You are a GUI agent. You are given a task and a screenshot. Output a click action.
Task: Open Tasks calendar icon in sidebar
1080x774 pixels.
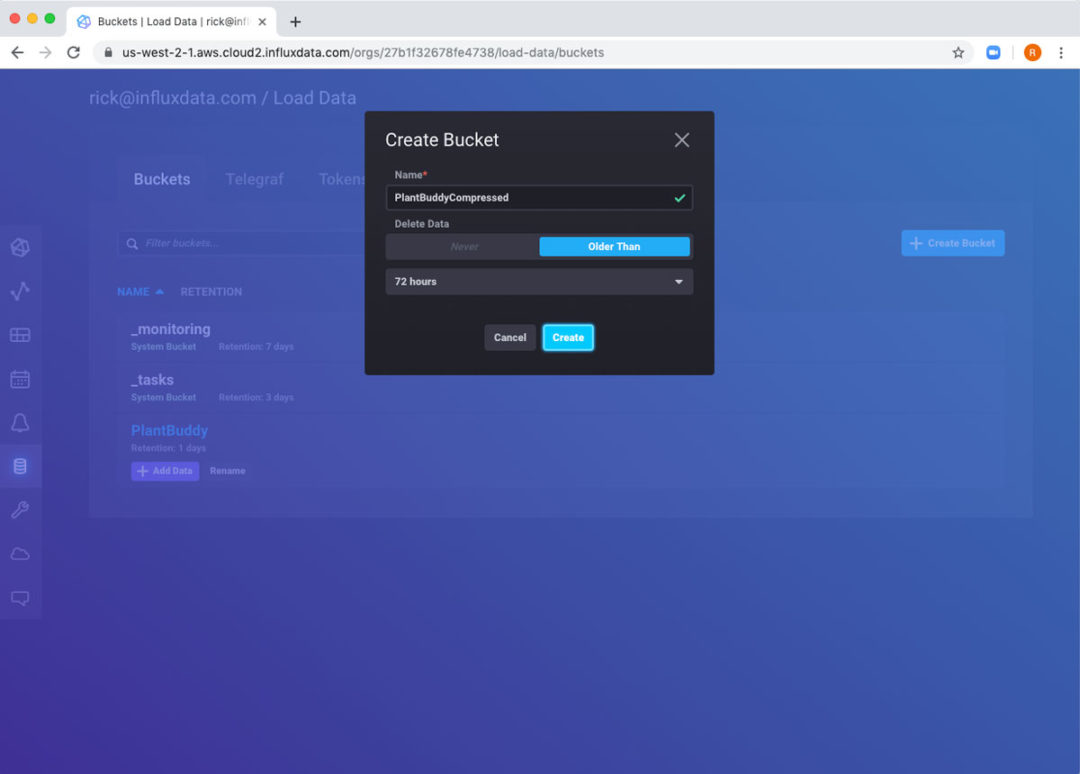(20, 379)
